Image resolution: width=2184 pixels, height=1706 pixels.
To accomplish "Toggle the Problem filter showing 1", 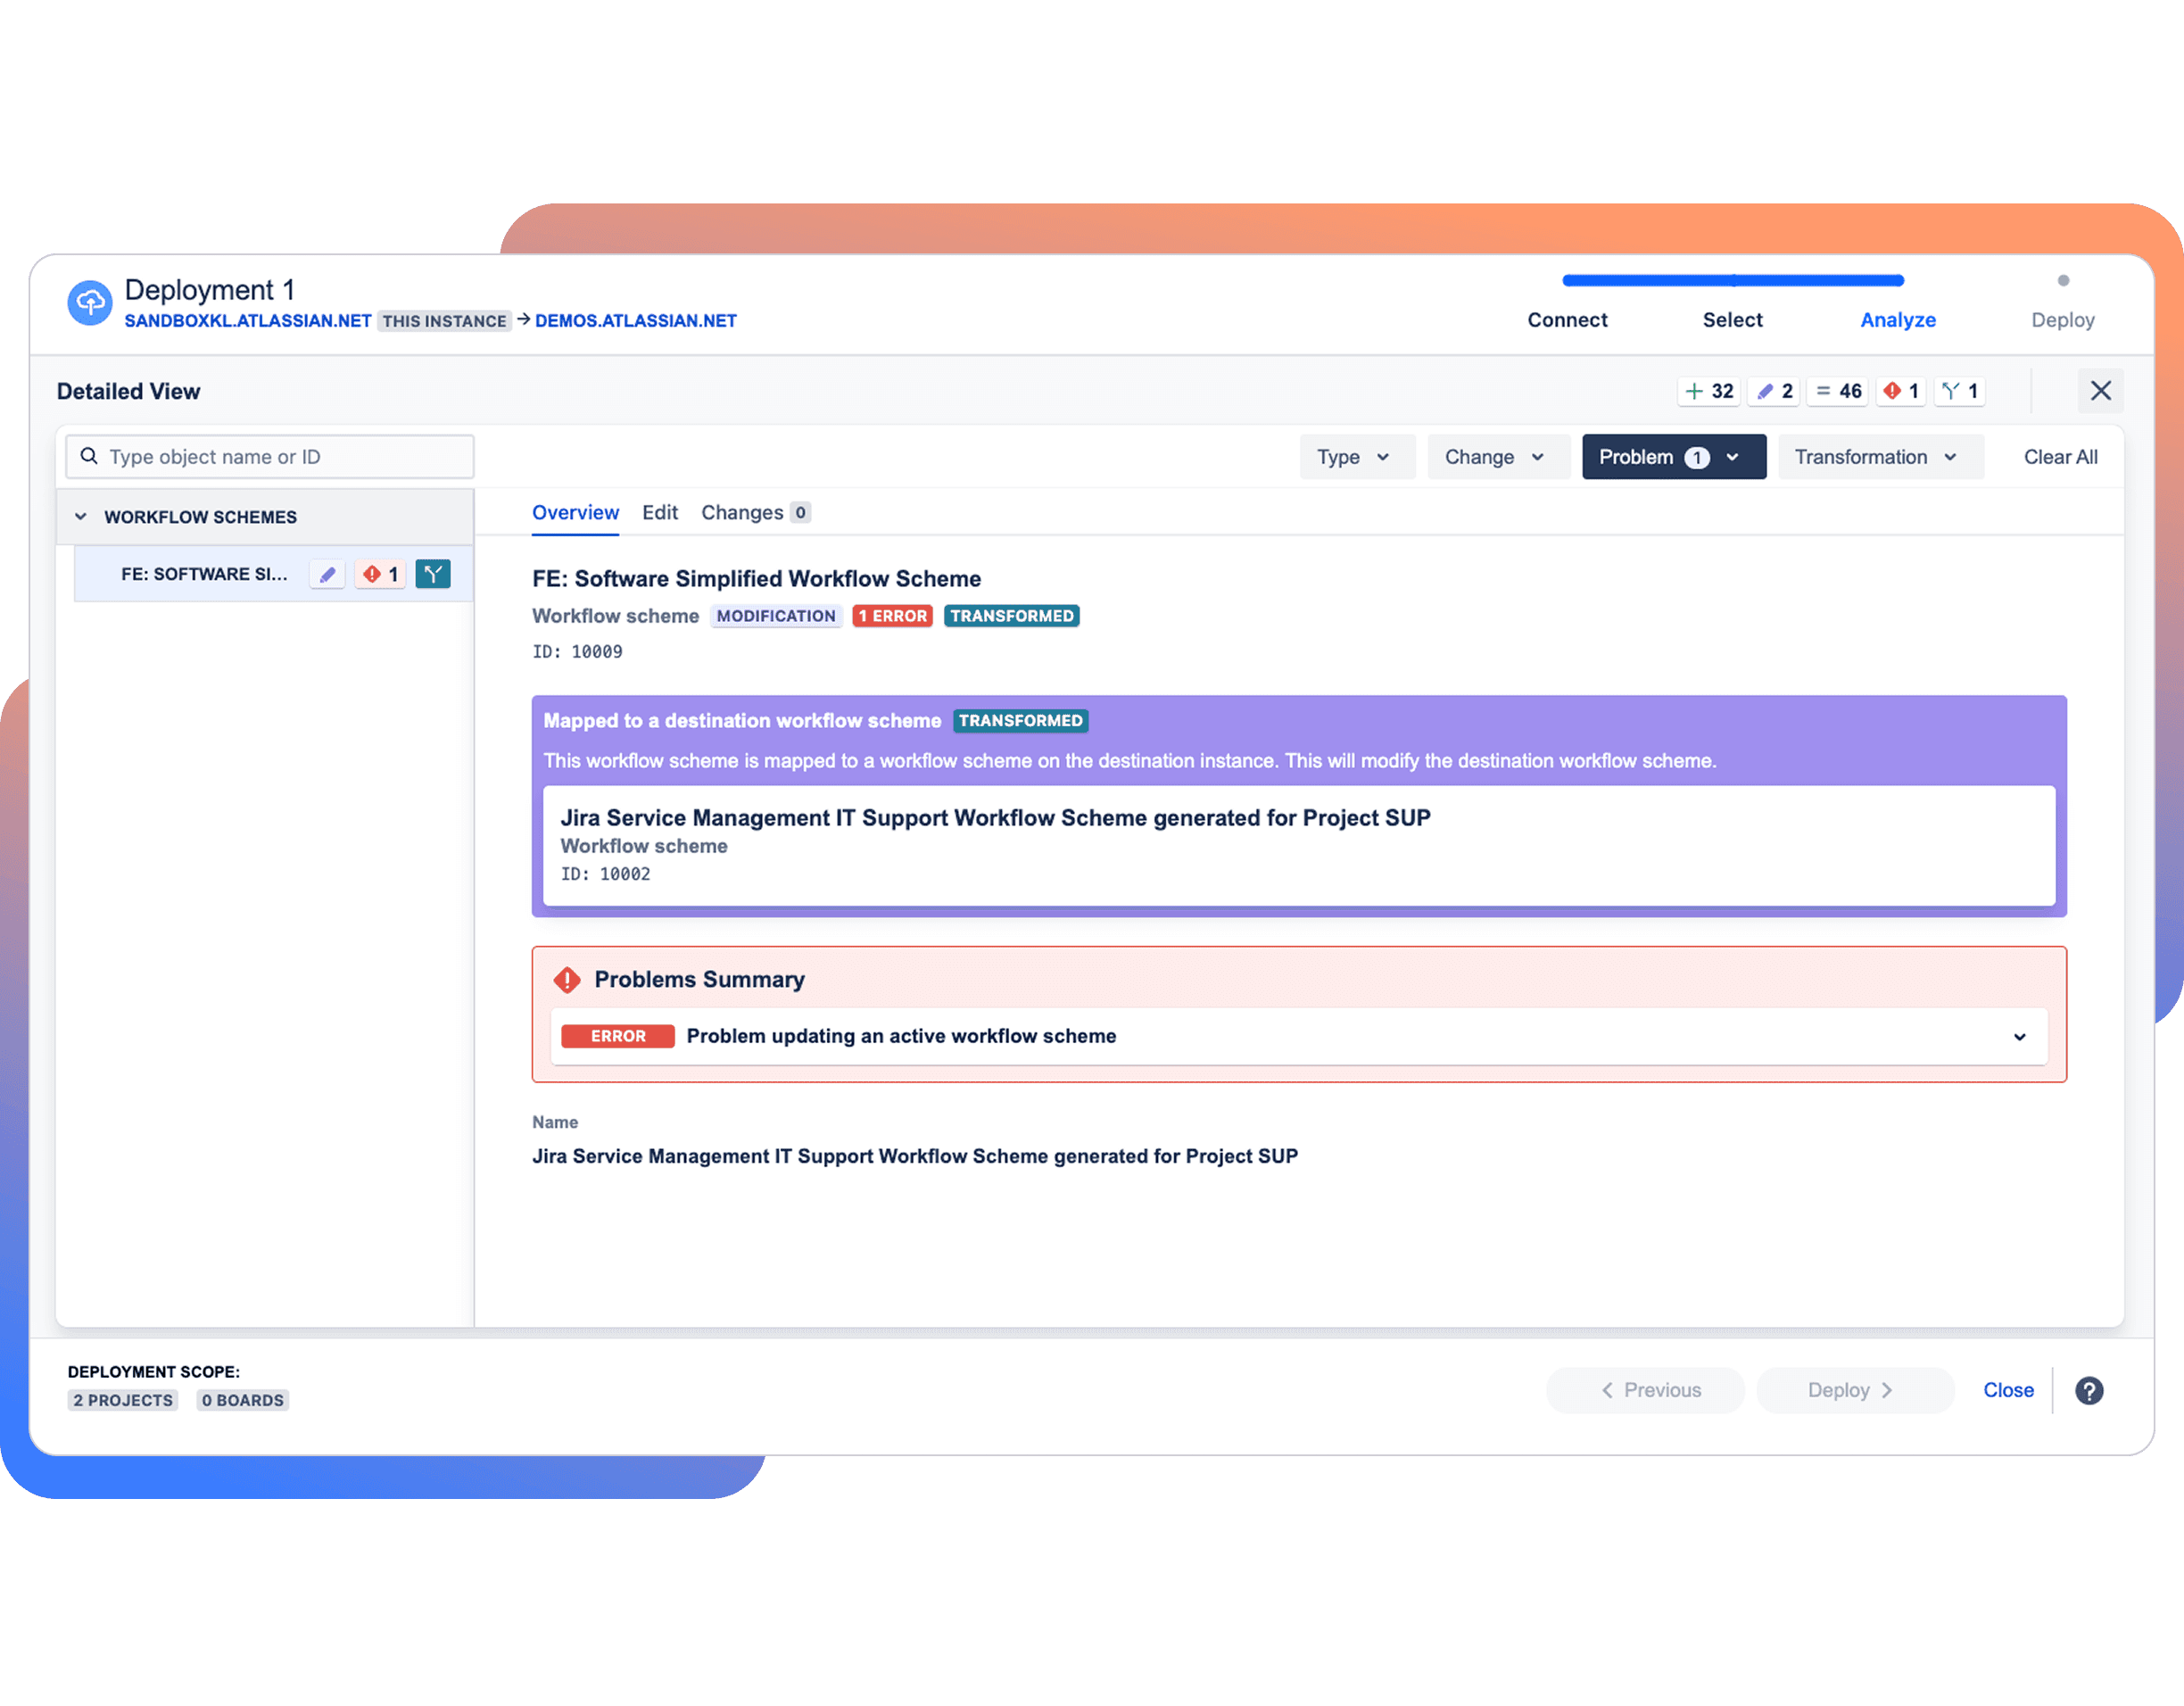I will [1672, 456].
